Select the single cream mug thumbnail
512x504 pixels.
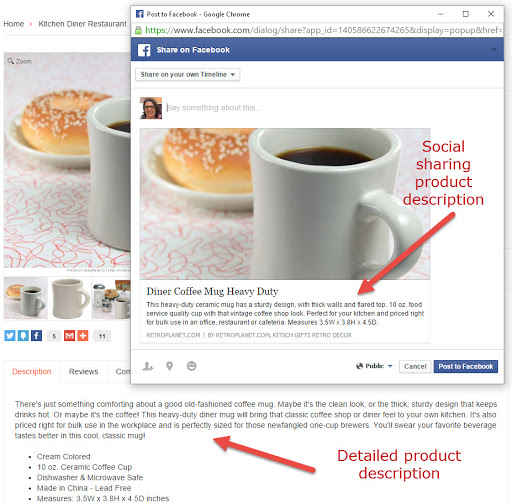coord(70,298)
